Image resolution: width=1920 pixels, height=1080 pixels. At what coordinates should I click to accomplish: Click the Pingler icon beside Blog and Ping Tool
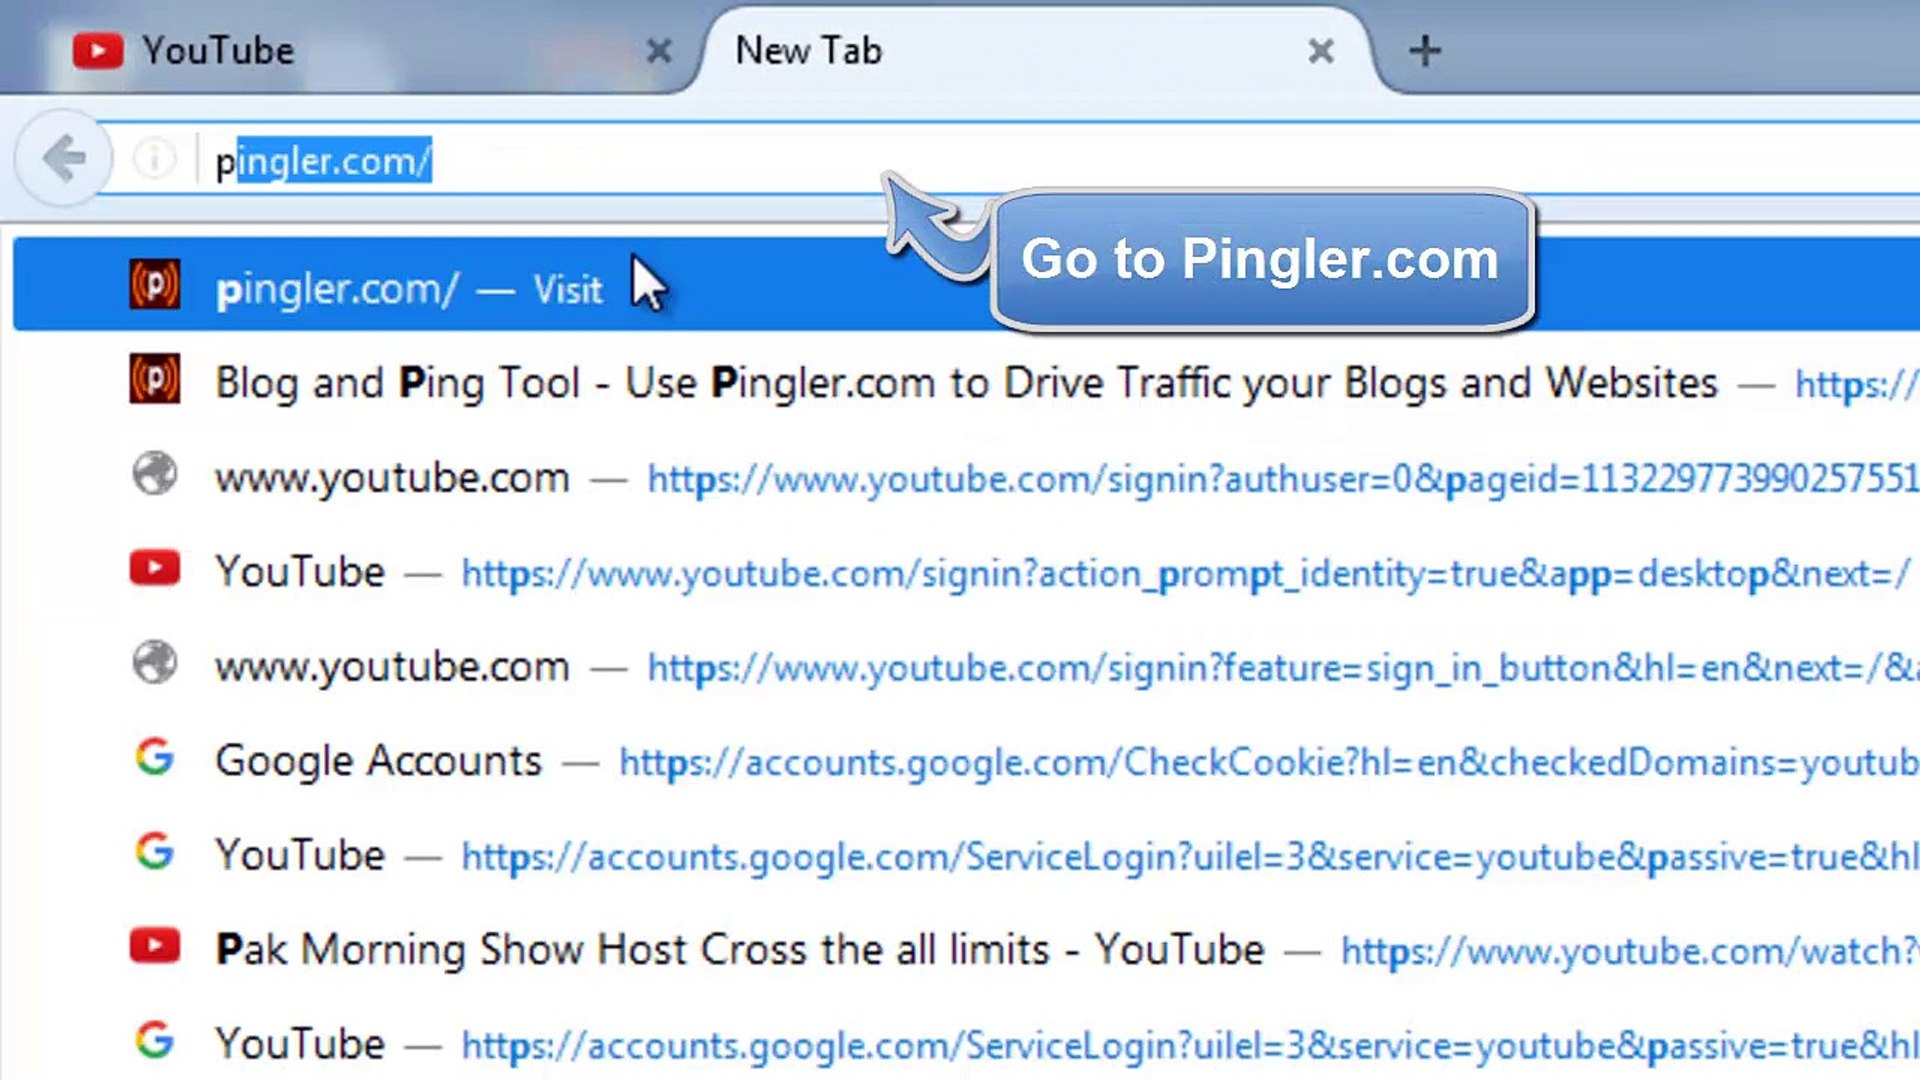155,379
